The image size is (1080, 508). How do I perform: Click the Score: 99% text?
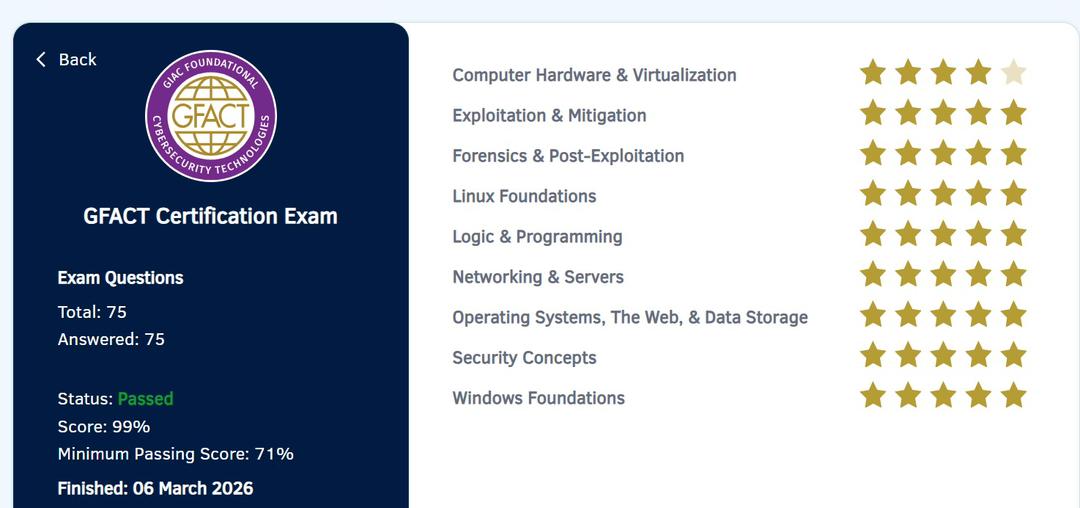[104, 427]
